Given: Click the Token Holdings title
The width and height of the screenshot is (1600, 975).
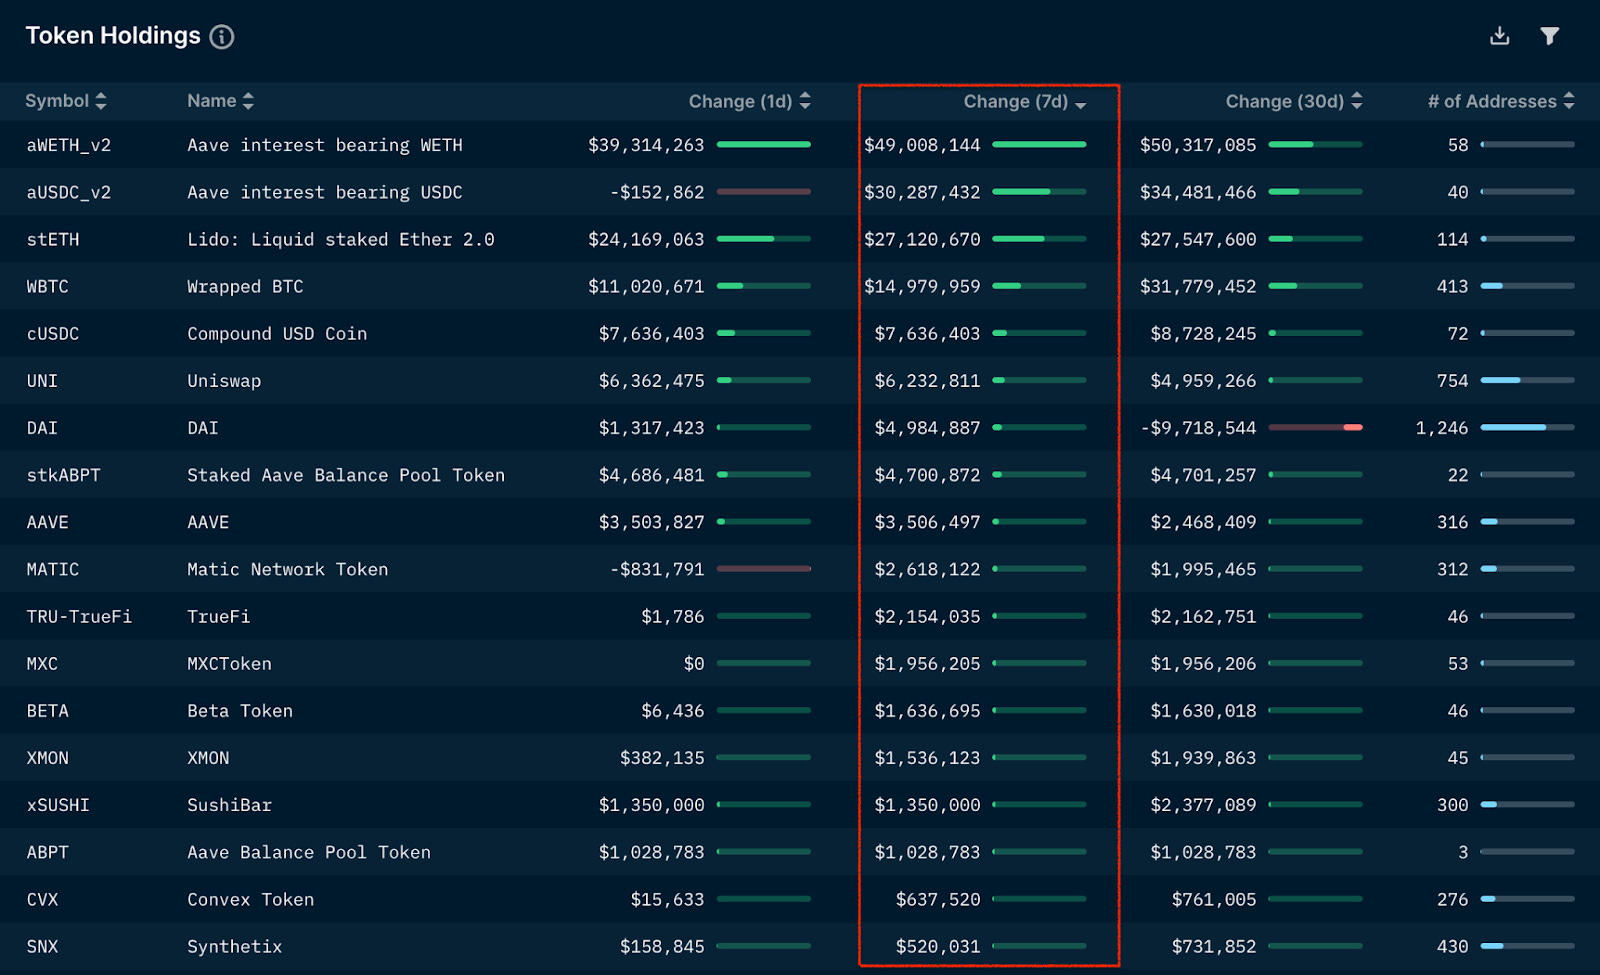Looking at the screenshot, I should point(113,36).
